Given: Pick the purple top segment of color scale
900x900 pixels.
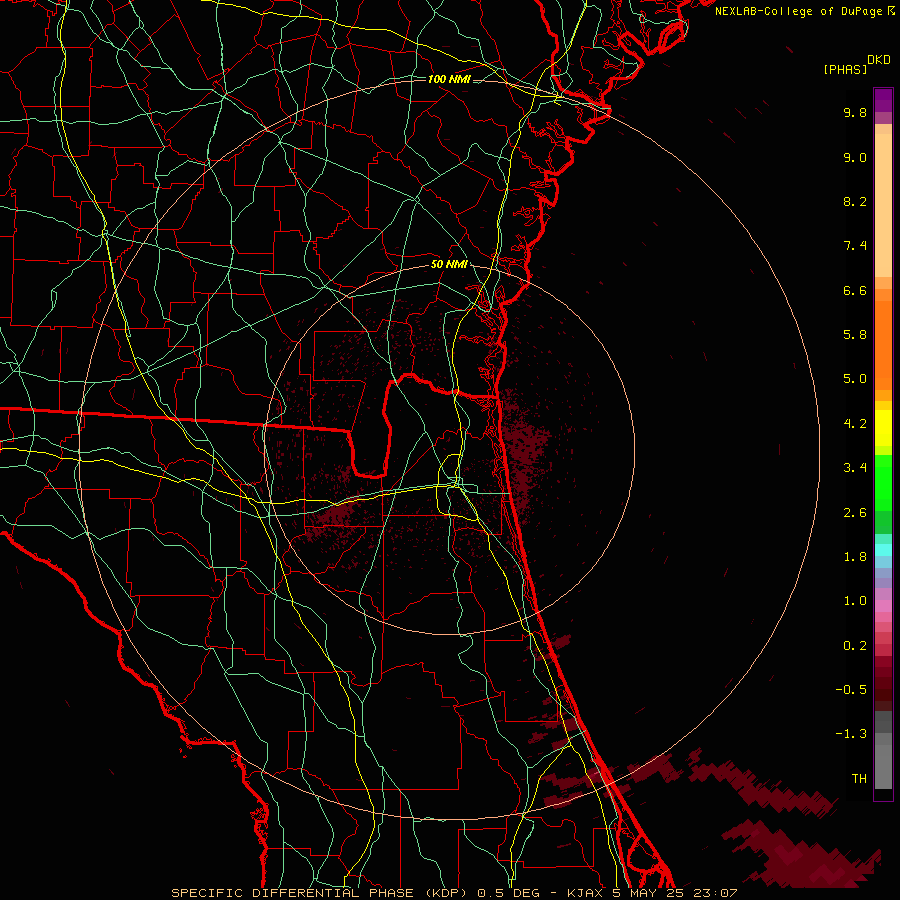Looking at the screenshot, I should [x=883, y=100].
